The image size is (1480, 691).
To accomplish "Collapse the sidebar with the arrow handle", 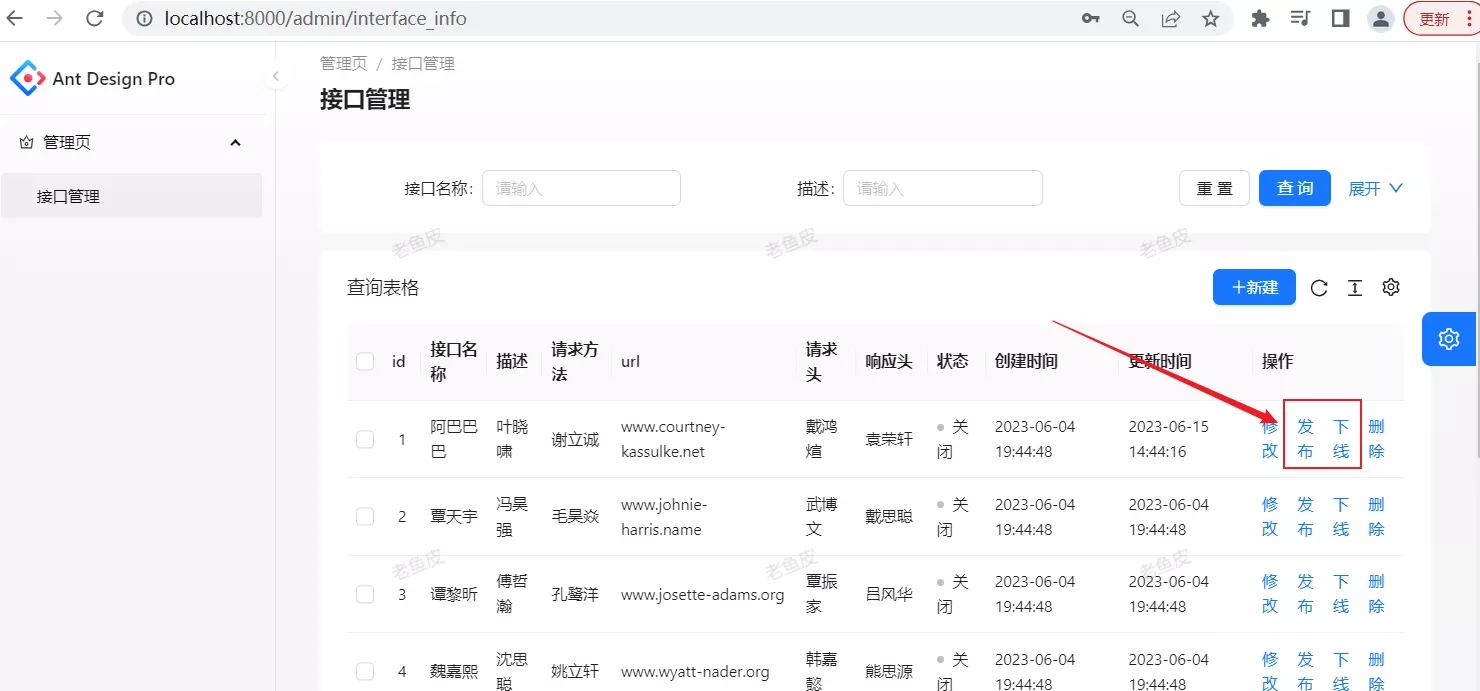I will point(276,76).
